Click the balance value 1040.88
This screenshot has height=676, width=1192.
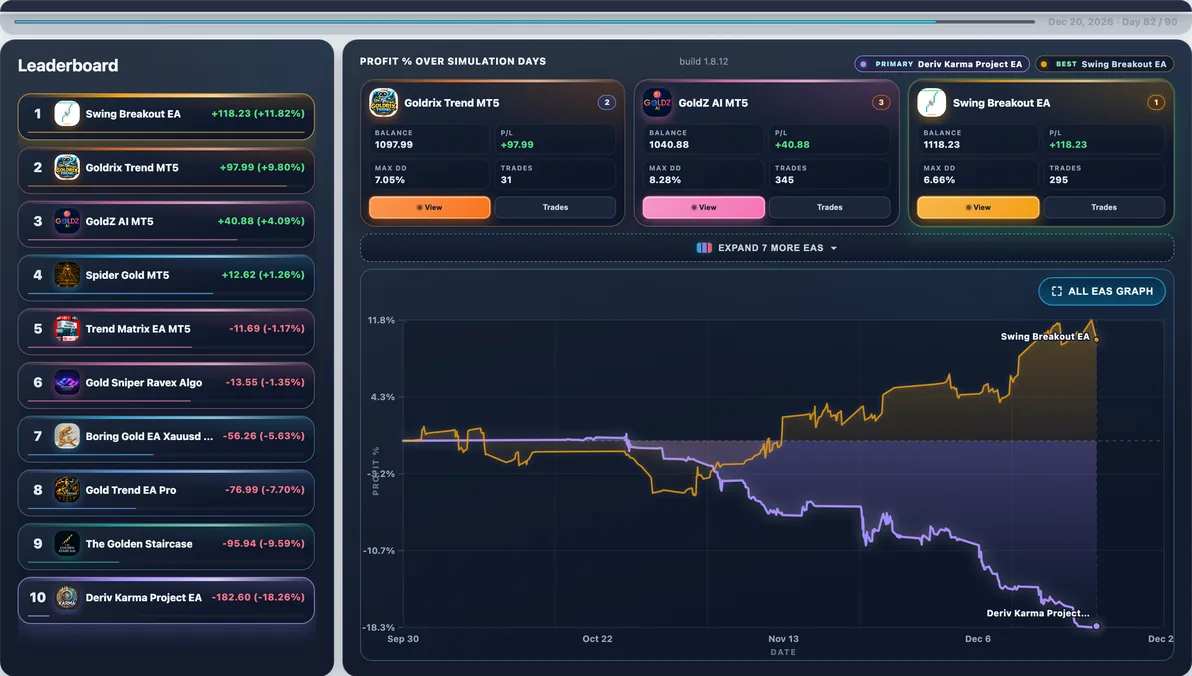[669, 144]
